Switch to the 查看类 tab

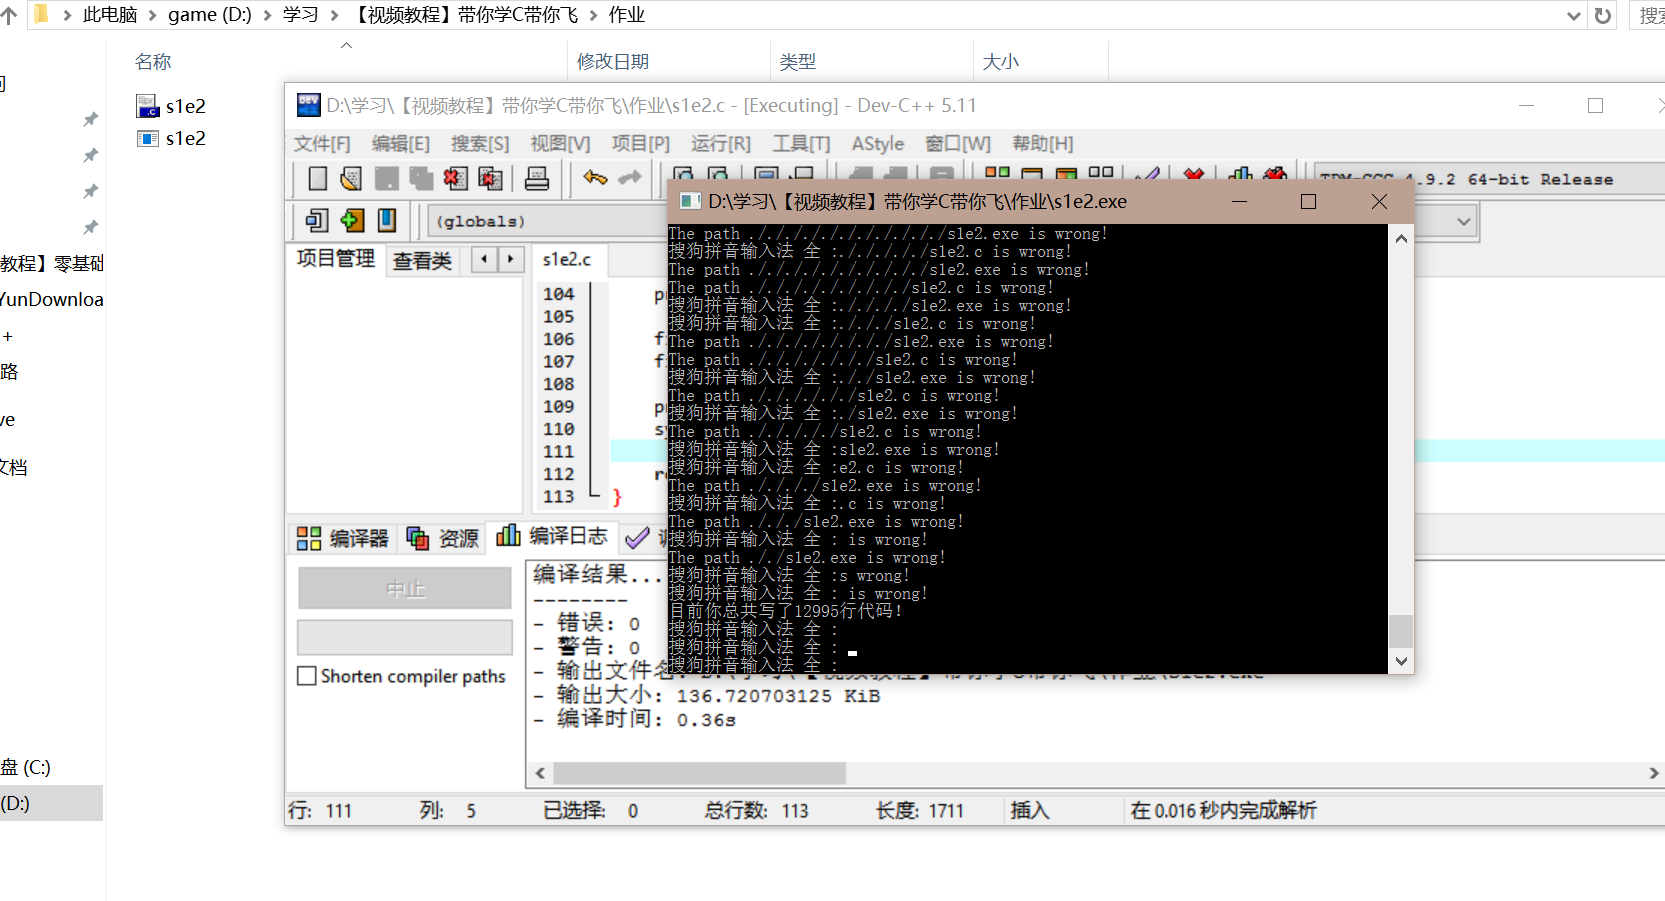[x=422, y=261]
